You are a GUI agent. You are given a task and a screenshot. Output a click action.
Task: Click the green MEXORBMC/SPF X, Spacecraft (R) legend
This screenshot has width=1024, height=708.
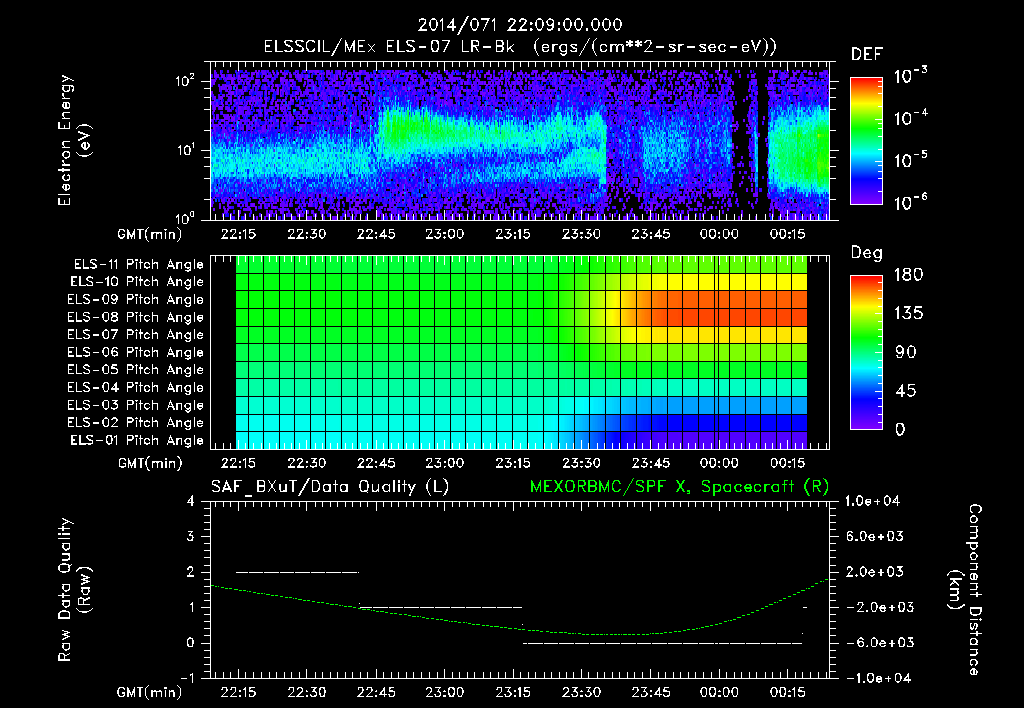(679, 487)
